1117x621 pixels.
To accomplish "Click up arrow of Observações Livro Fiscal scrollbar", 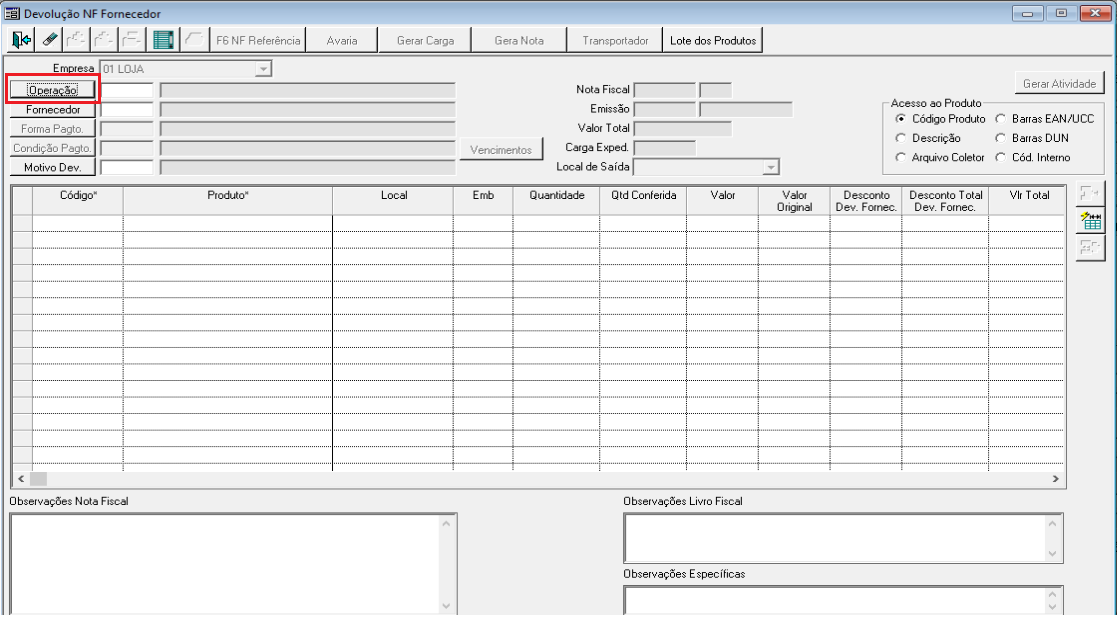I will [x=1053, y=523].
